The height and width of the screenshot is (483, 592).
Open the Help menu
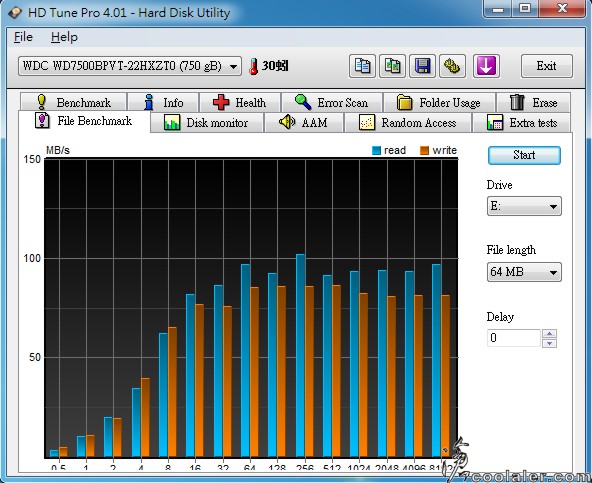click(64, 37)
